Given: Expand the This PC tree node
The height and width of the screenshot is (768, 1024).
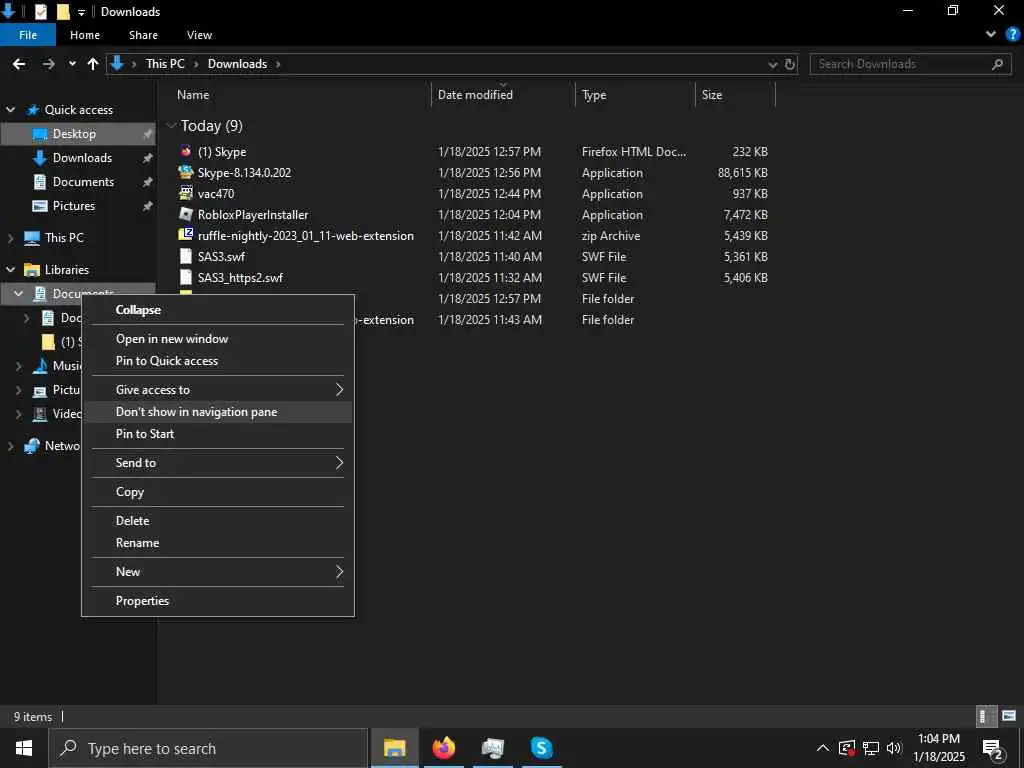Looking at the screenshot, I should coord(10,238).
